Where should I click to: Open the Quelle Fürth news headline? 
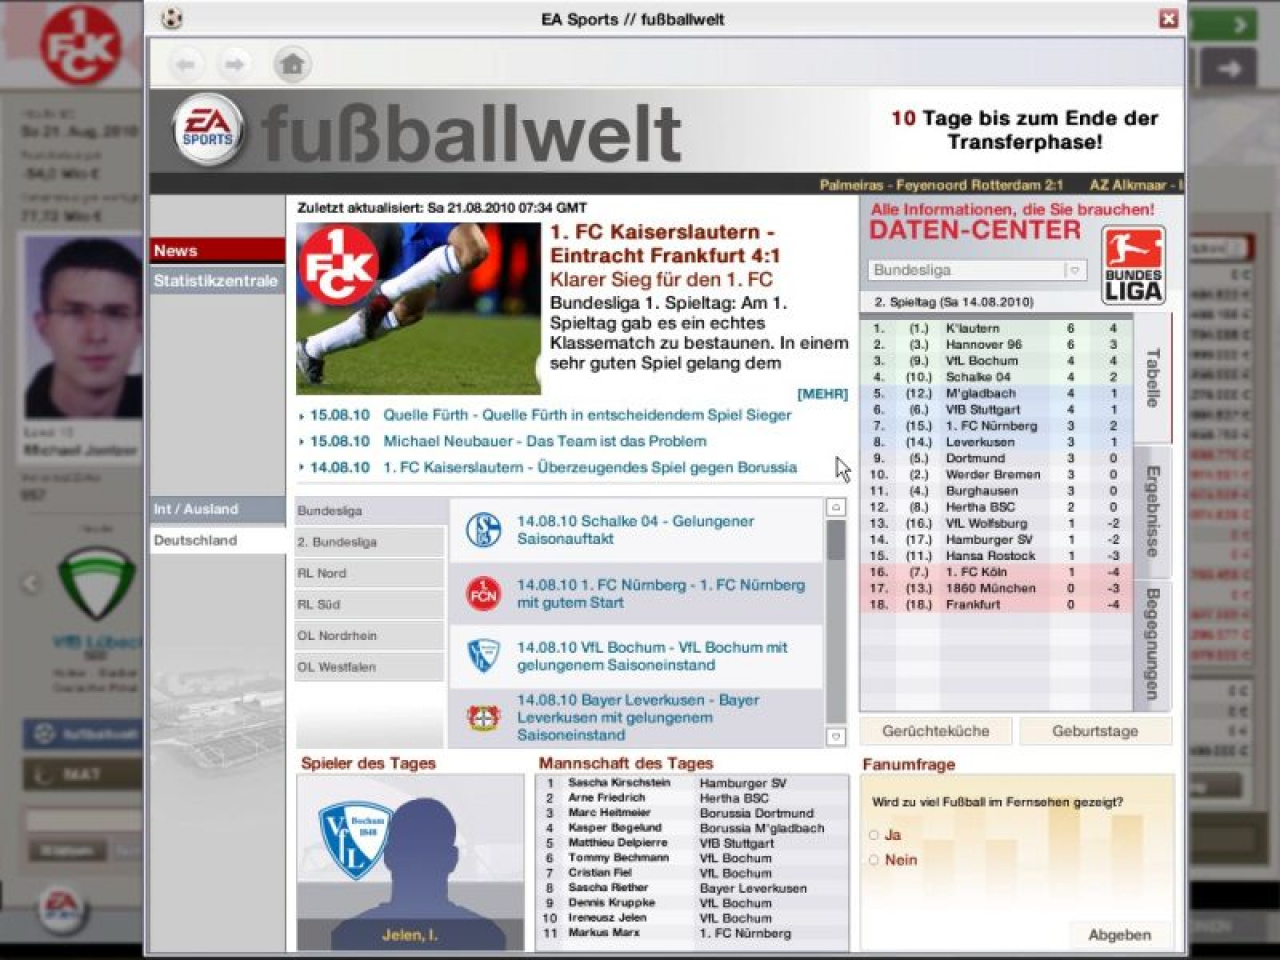pos(587,415)
